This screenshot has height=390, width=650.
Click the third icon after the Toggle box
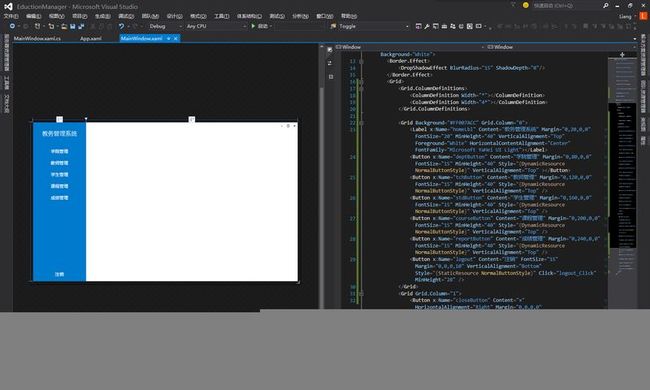(436, 26)
